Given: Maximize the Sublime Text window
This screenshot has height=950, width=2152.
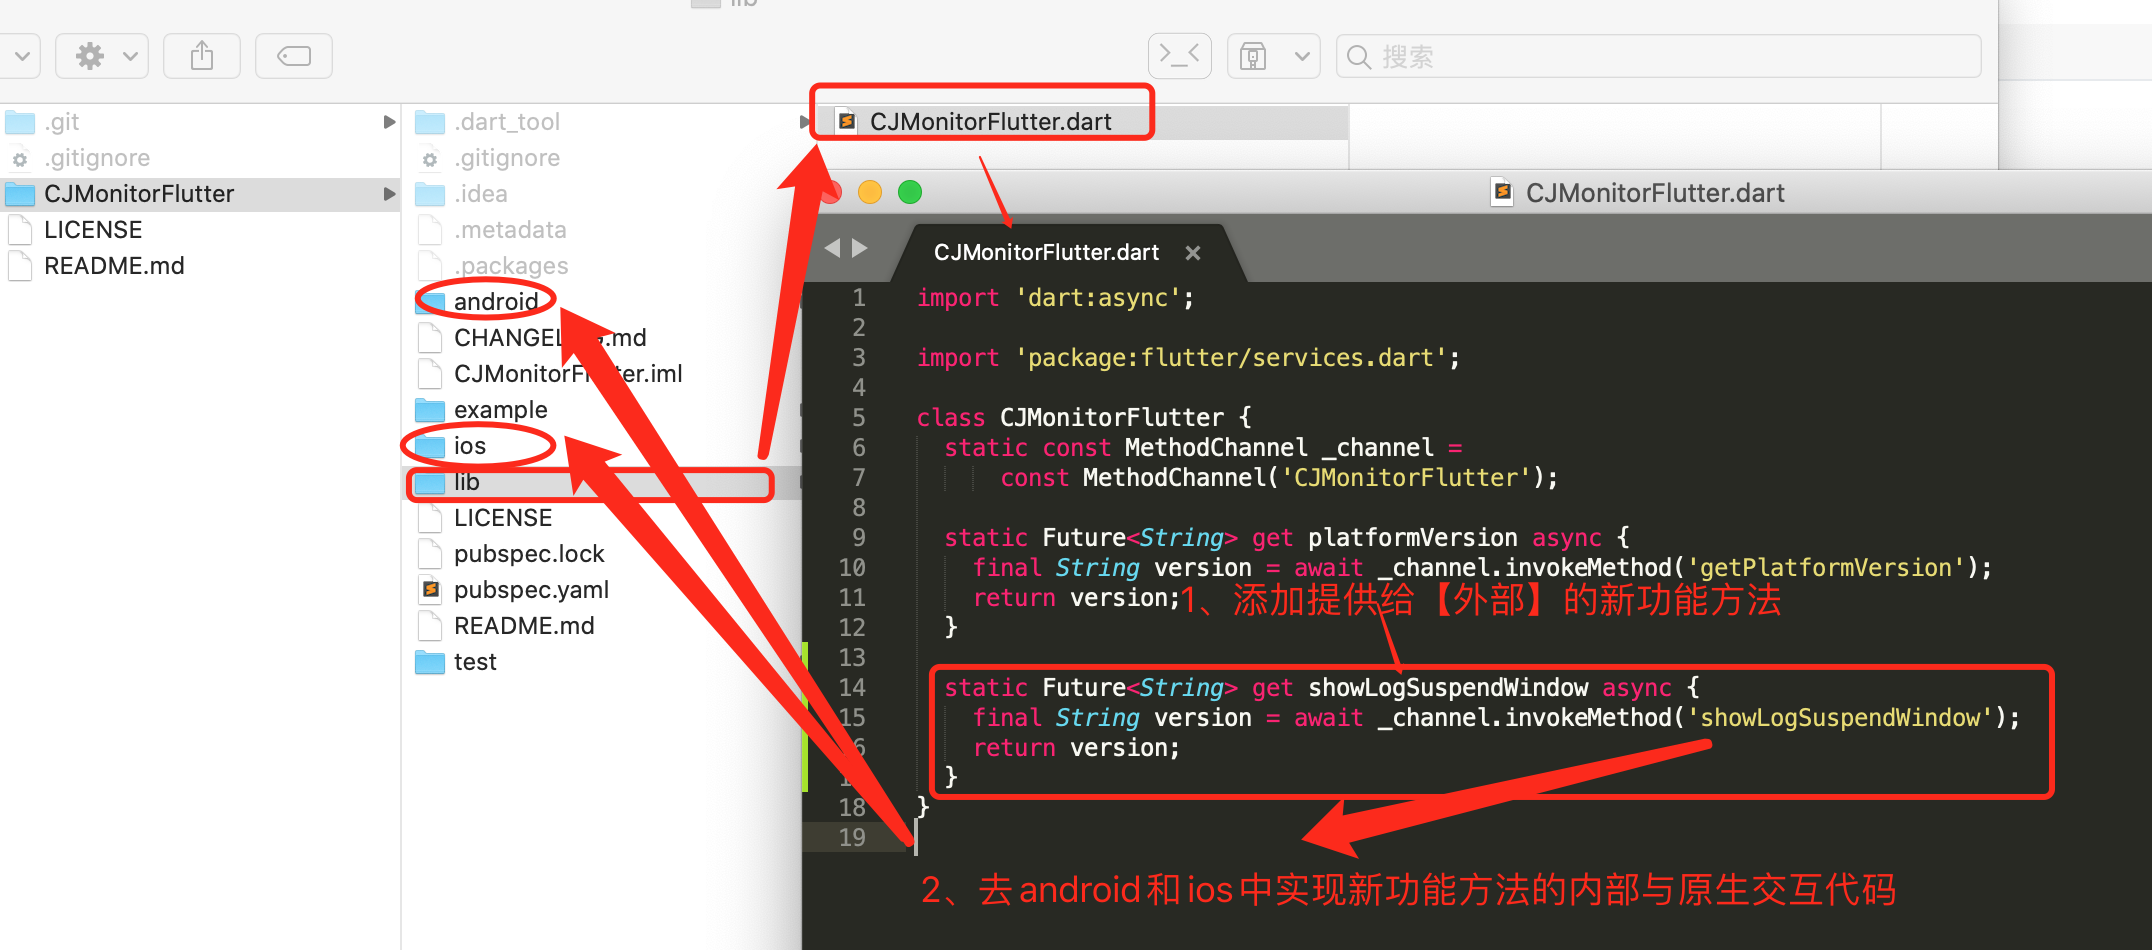Looking at the screenshot, I should click(910, 192).
